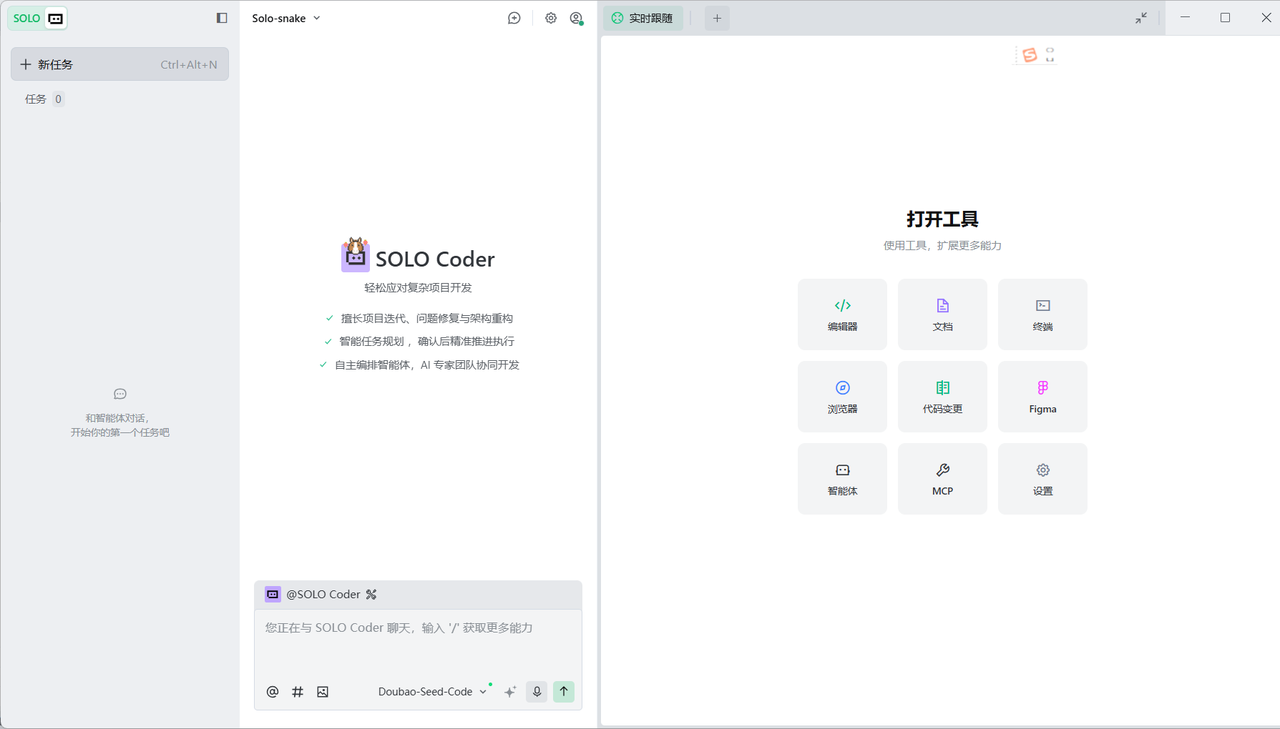
Task: Attach an image with picture icon
Action: 322,691
